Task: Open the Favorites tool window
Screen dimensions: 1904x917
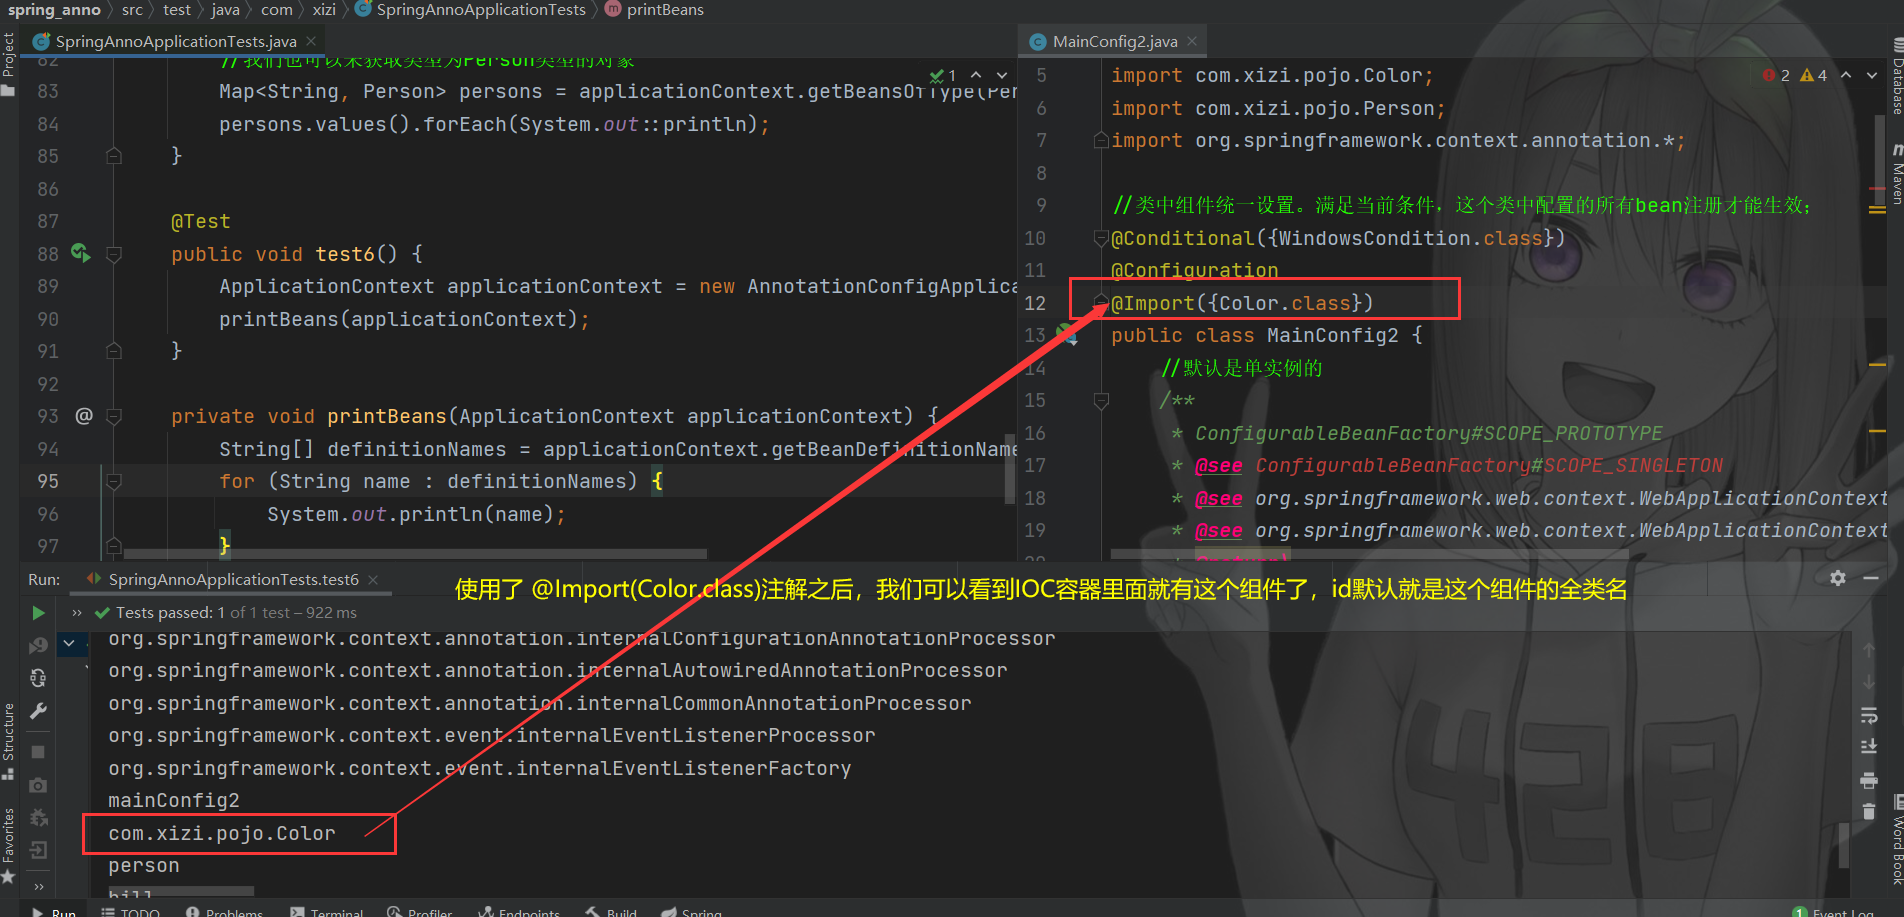Action: (8, 845)
